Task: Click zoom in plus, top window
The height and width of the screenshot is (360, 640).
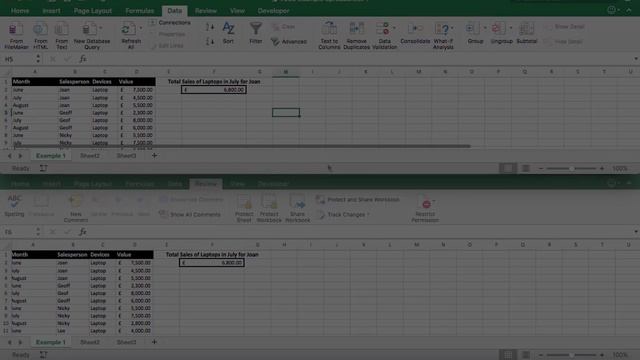Action: click(602, 168)
